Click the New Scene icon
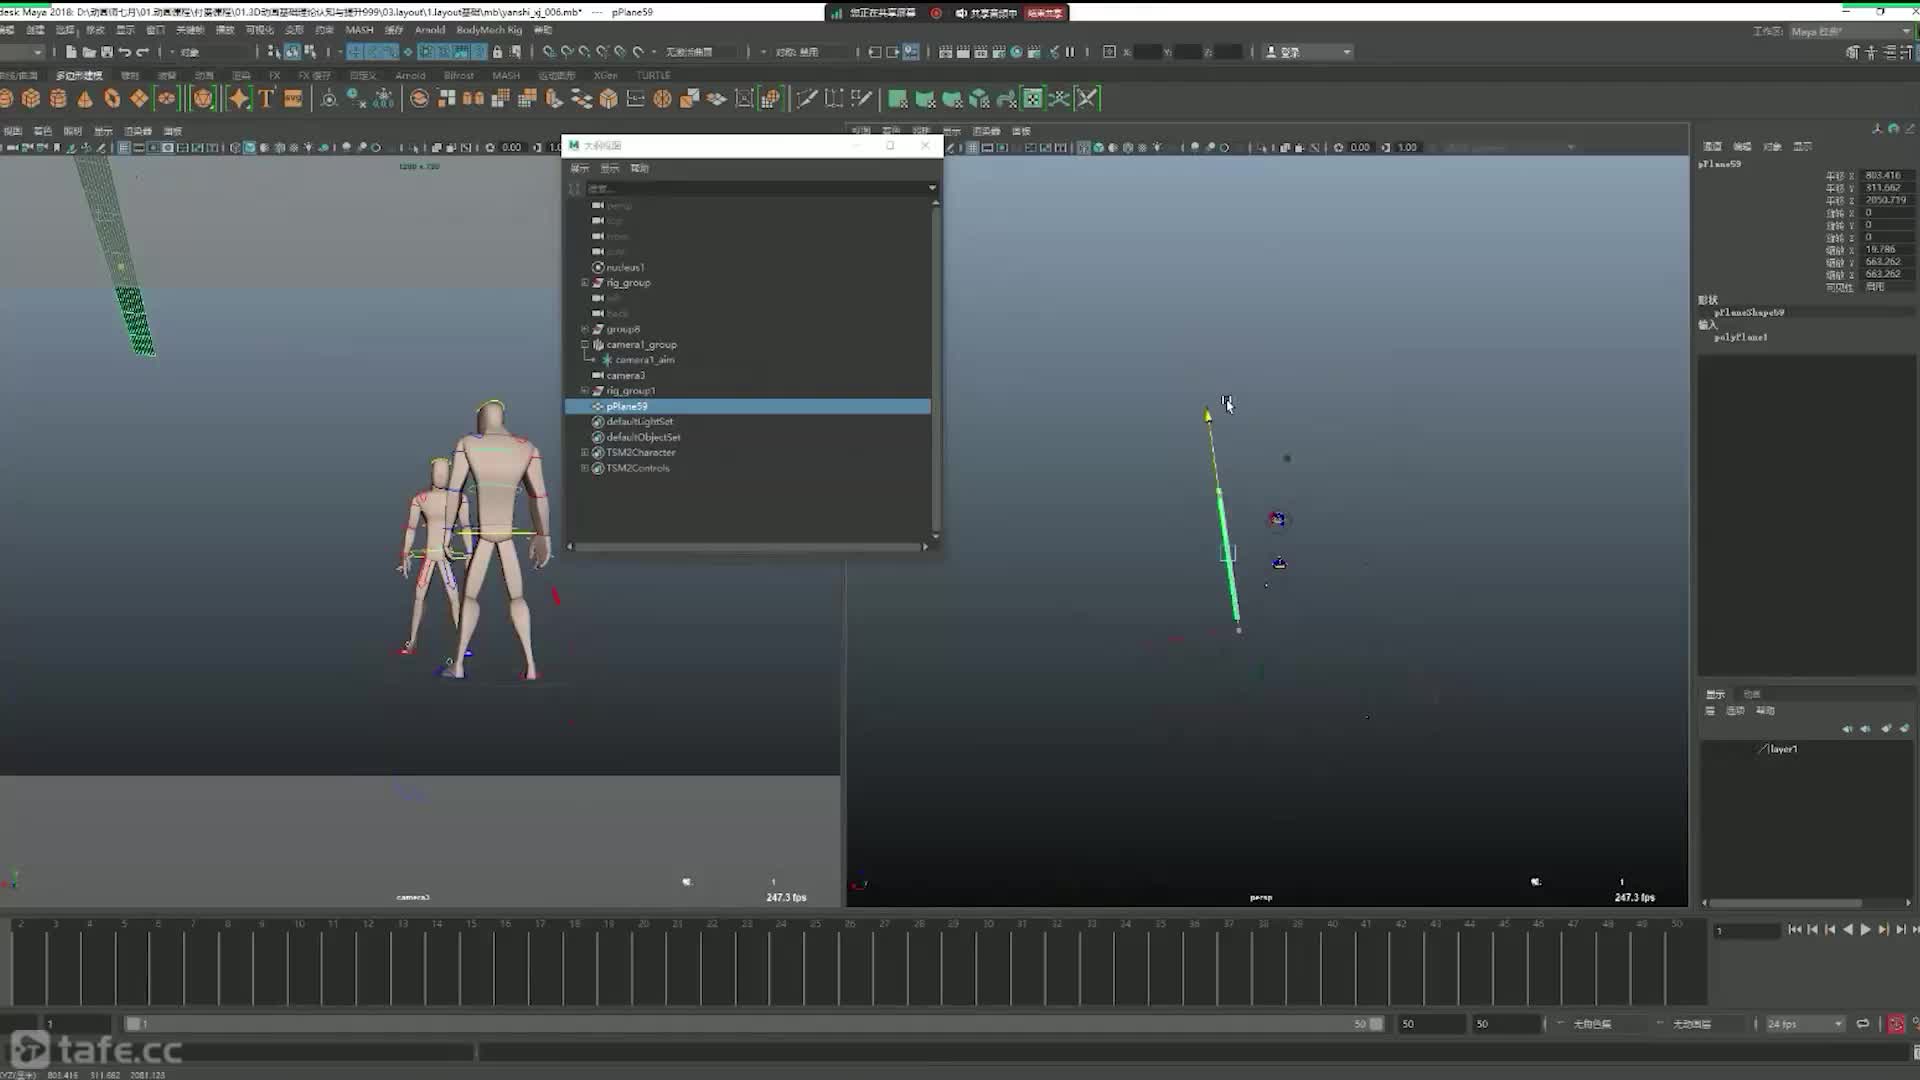Viewport: 1920px width, 1080px height. pyautogui.click(x=71, y=52)
